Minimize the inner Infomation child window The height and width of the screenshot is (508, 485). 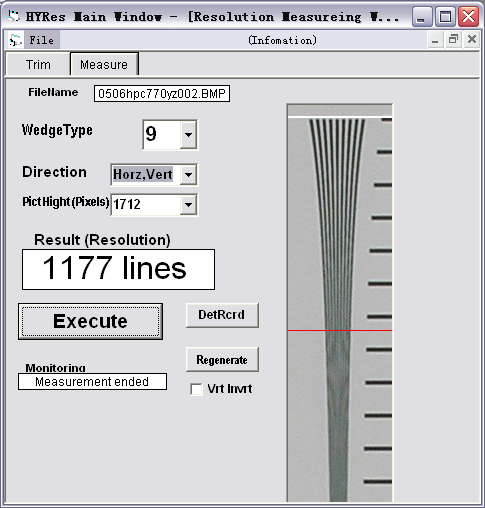coord(435,40)
